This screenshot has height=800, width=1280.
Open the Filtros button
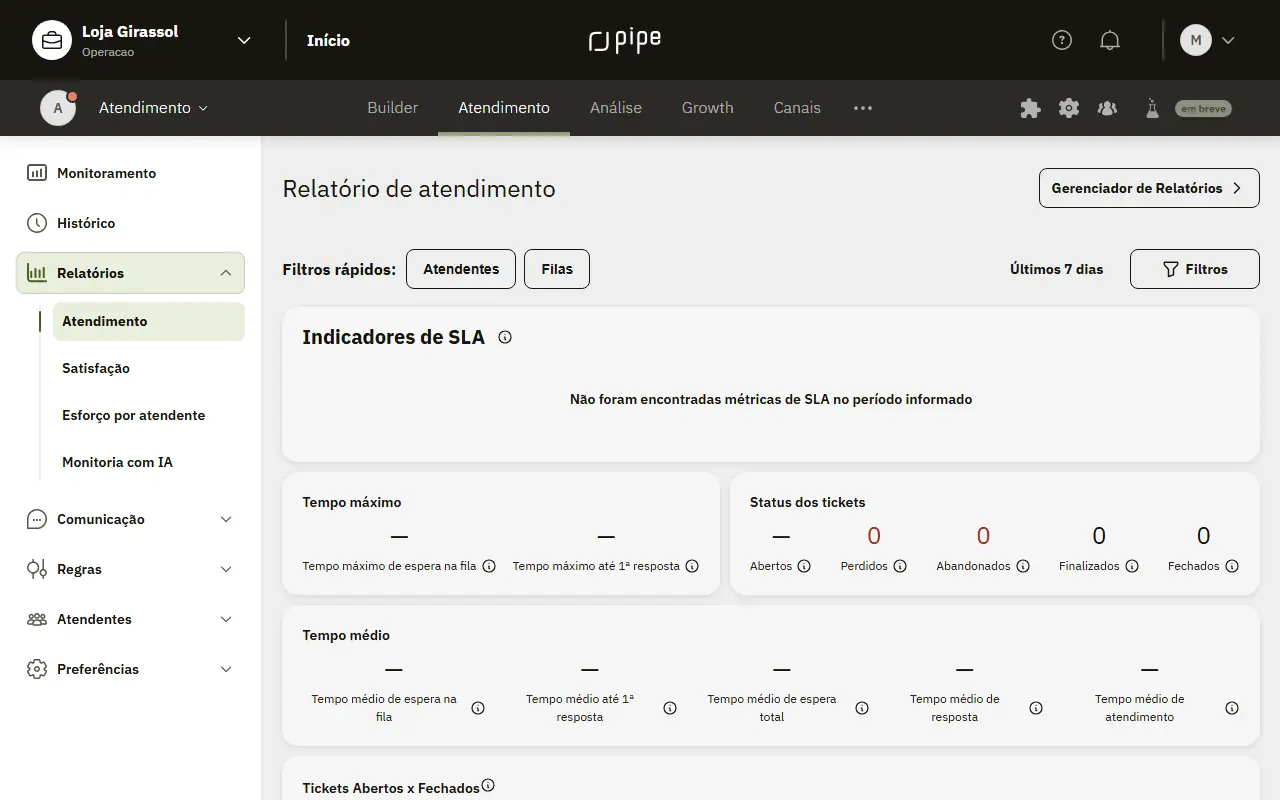1195,269
